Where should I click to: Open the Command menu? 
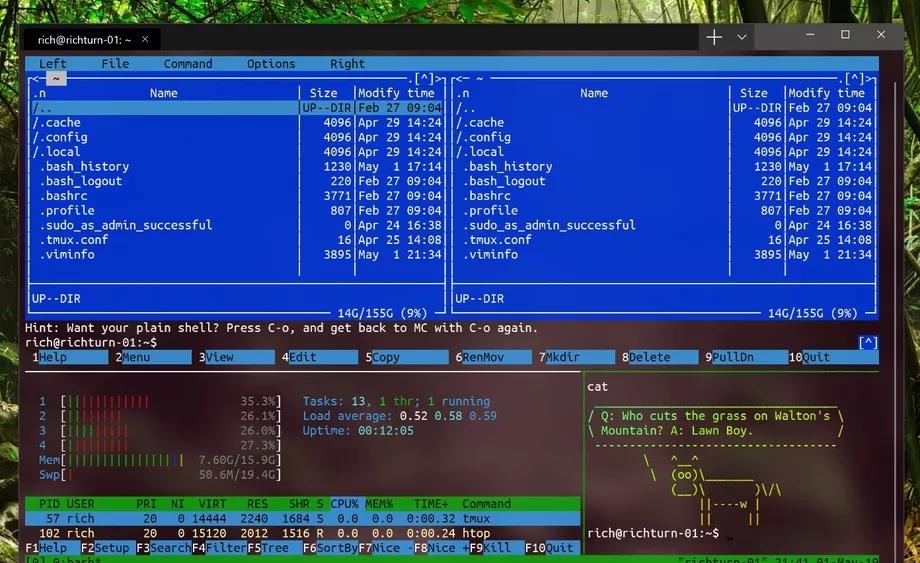pyautogui.click(x=188, y=63)
